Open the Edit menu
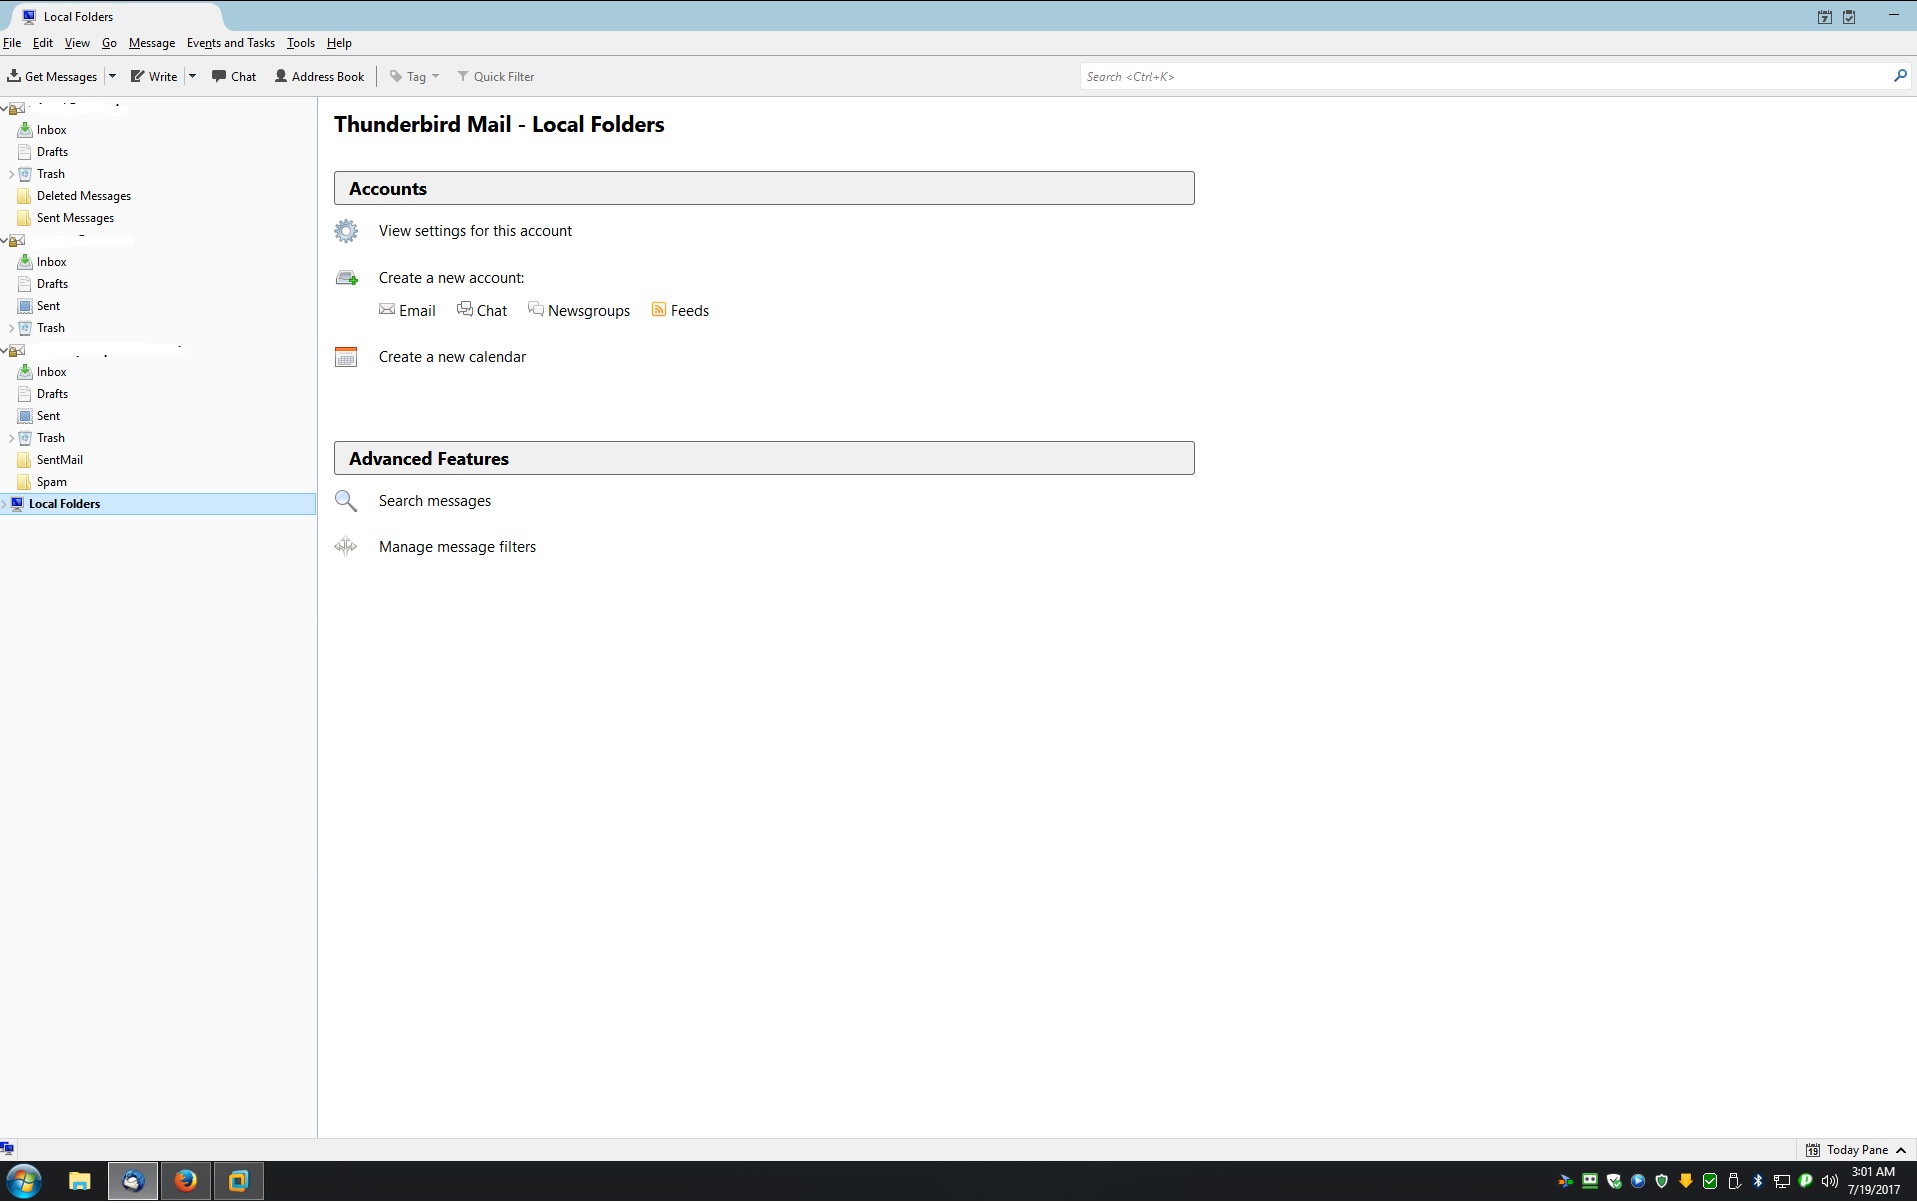This screenshot has width=1917, height=1203. tap(43, 43)
